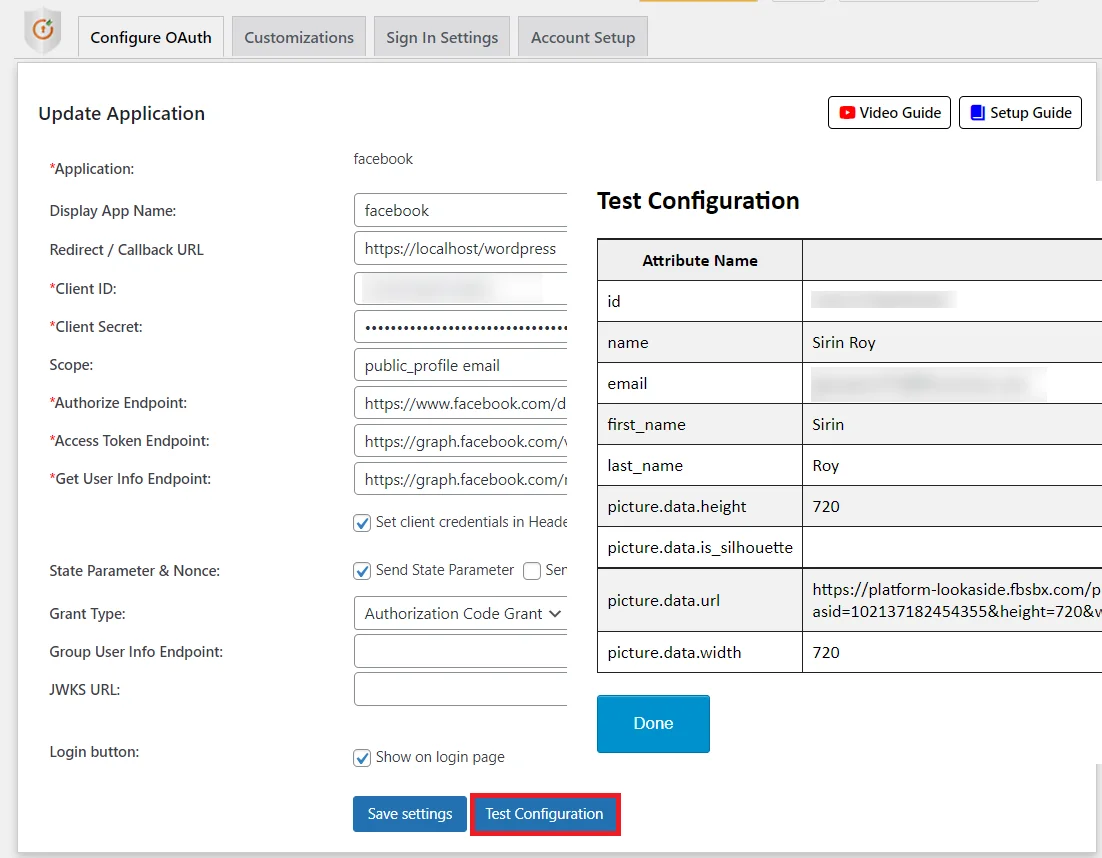1102x858 pixels.
Task: Uncheck Send State Parameter checkbox
Action: click(362, 571)
